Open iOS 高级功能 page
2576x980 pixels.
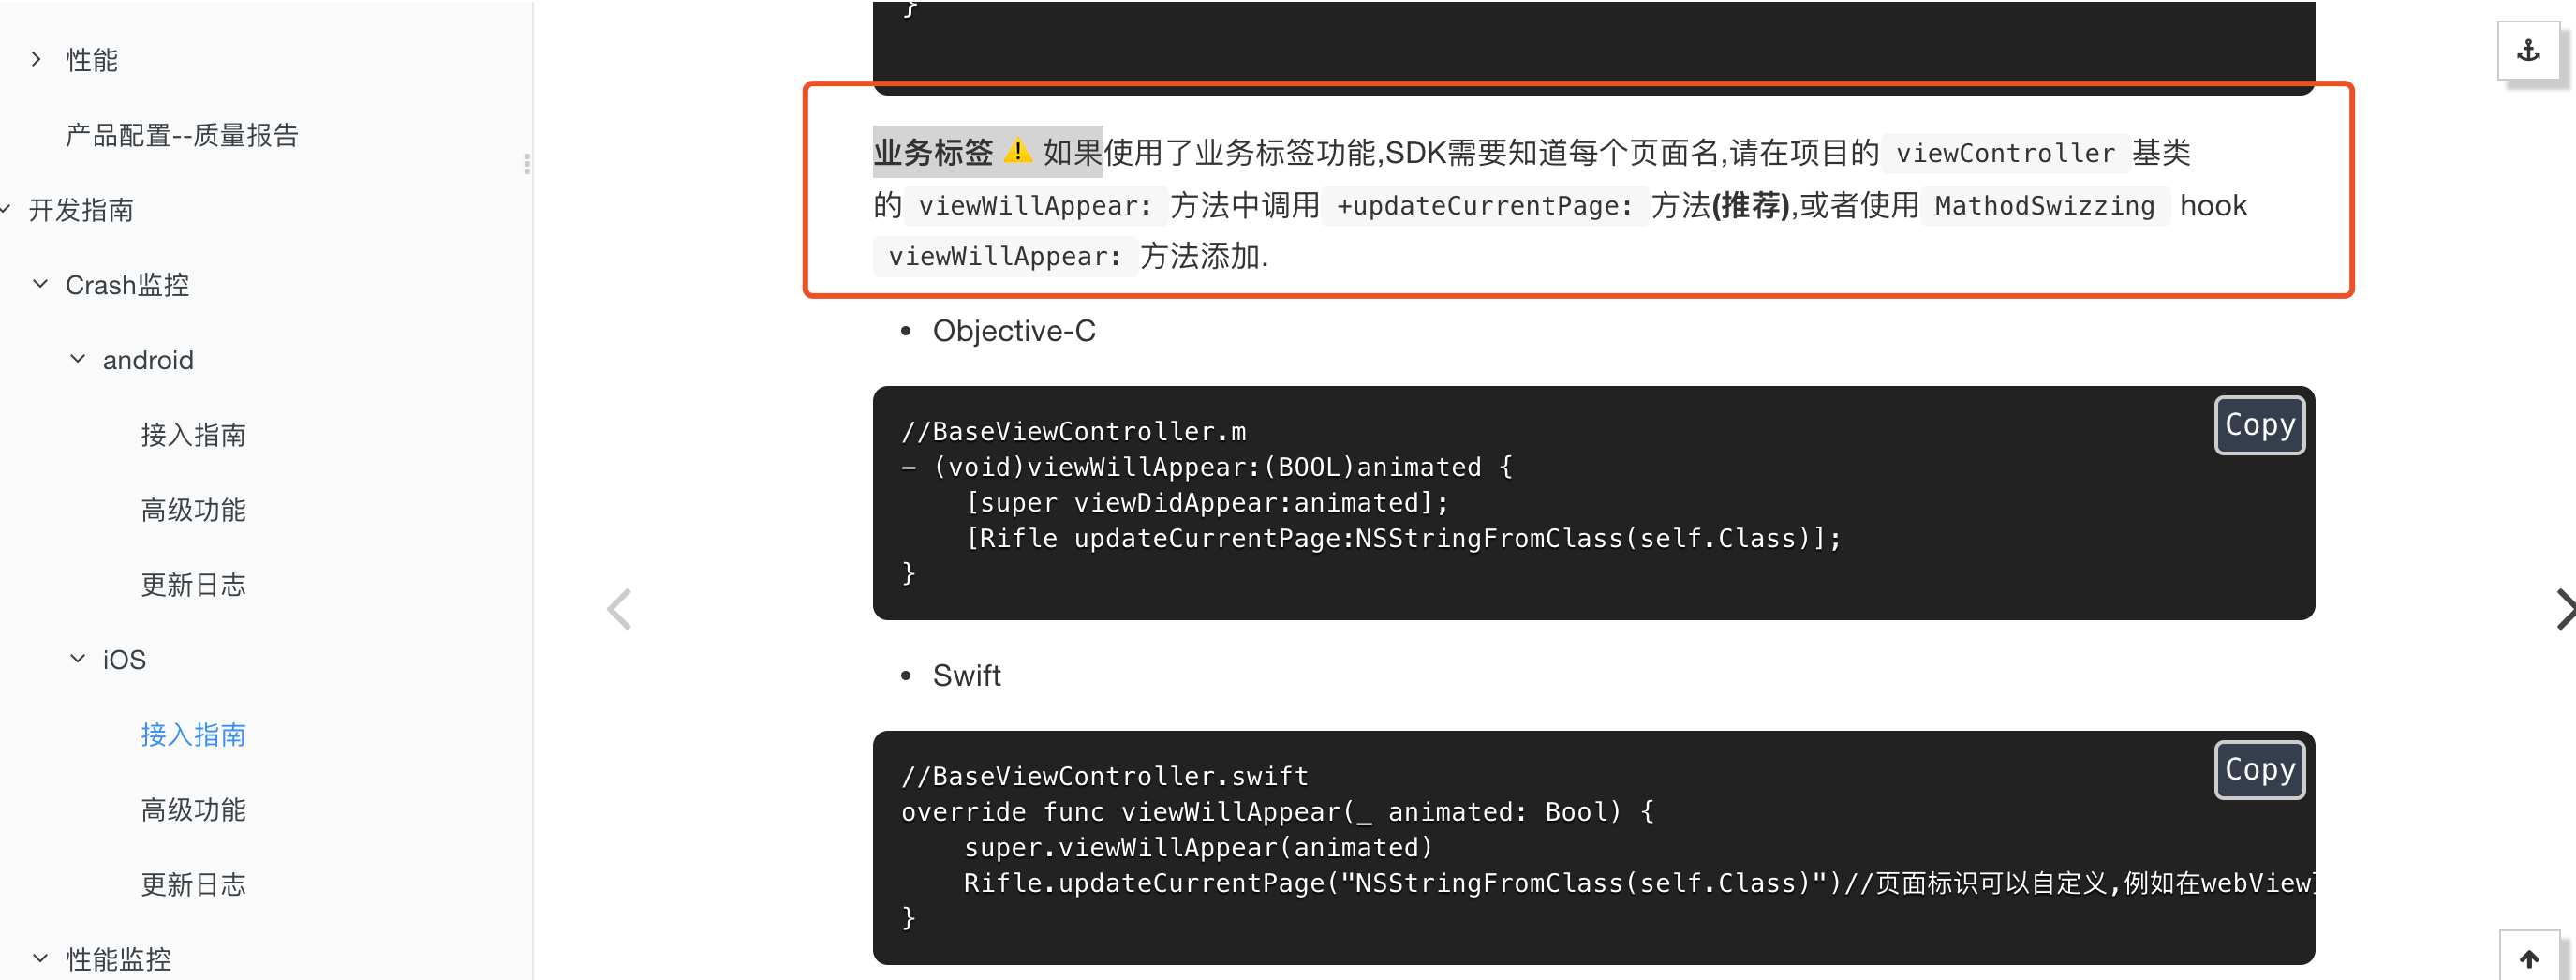click(193, 810)
